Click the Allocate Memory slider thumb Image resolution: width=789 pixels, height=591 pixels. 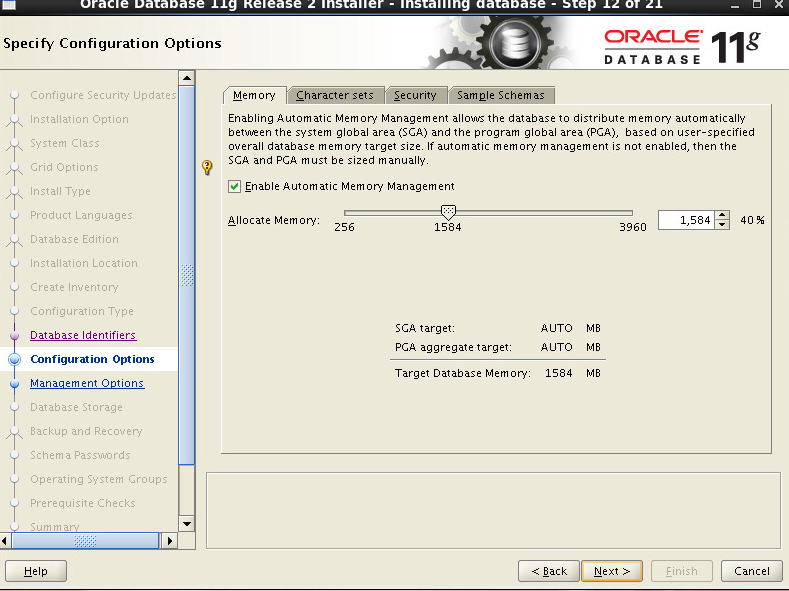(x=448, y=212)
